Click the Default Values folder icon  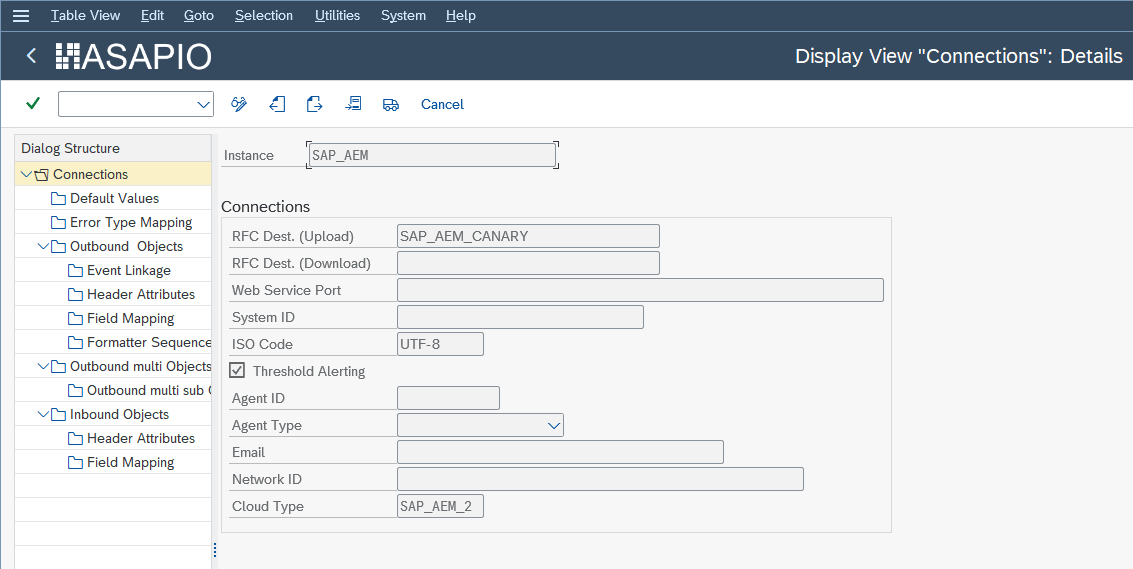(x=59, y=198)
